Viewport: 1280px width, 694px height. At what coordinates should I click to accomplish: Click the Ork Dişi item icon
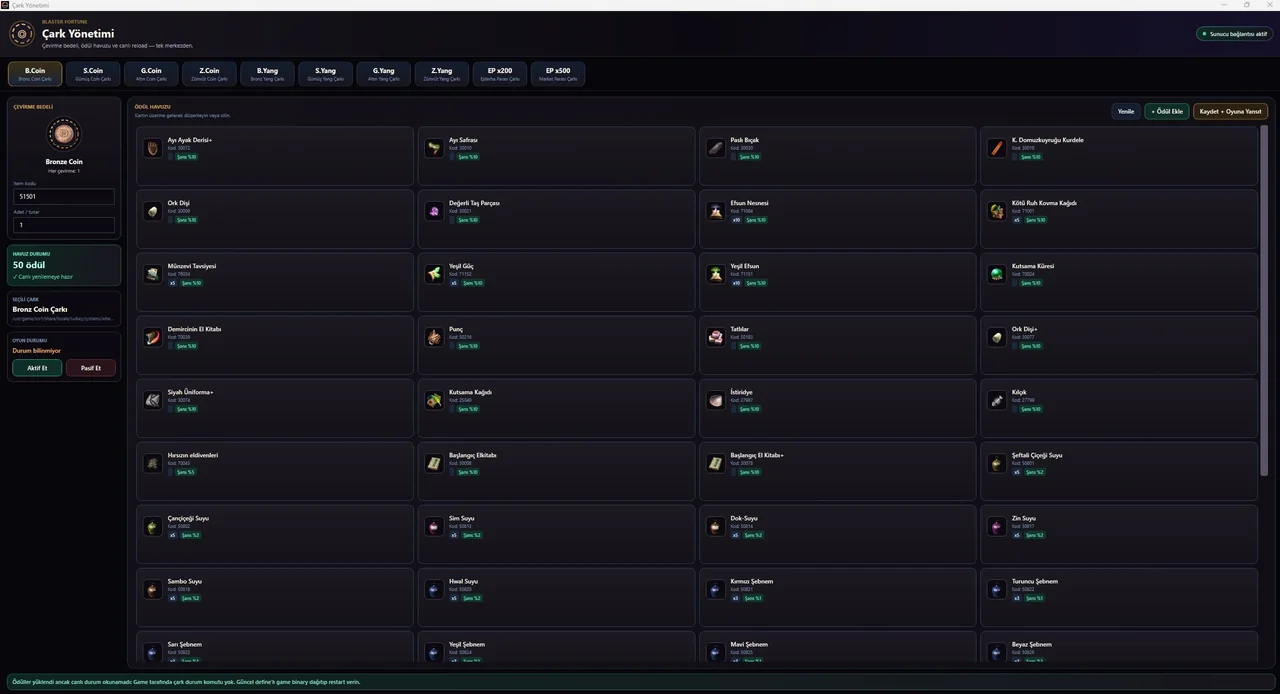tap(152, 211)
